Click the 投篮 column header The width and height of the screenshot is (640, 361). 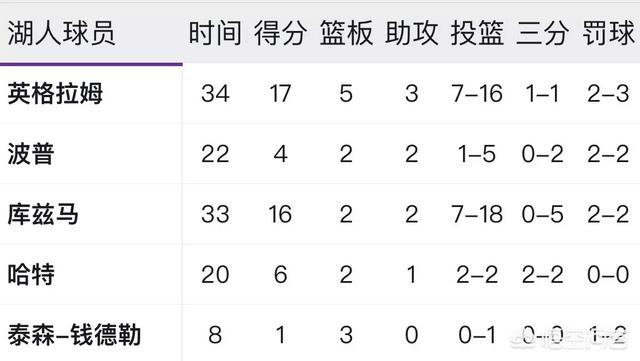477,33
